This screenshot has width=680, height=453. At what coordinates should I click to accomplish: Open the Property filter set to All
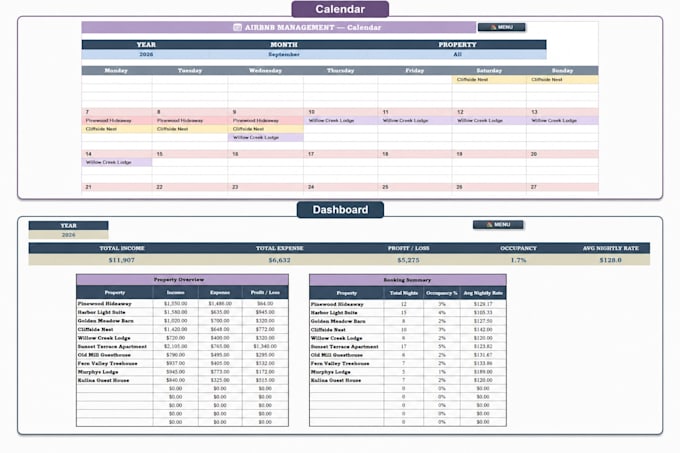(457, 55)
